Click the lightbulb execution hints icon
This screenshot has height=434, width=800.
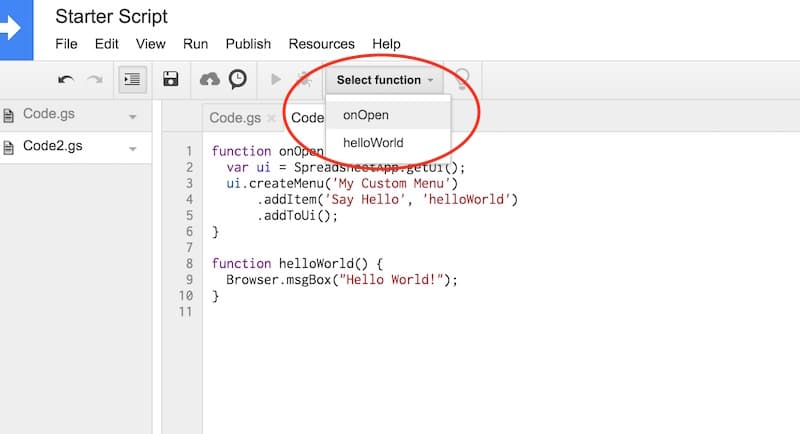coord(462,80)
